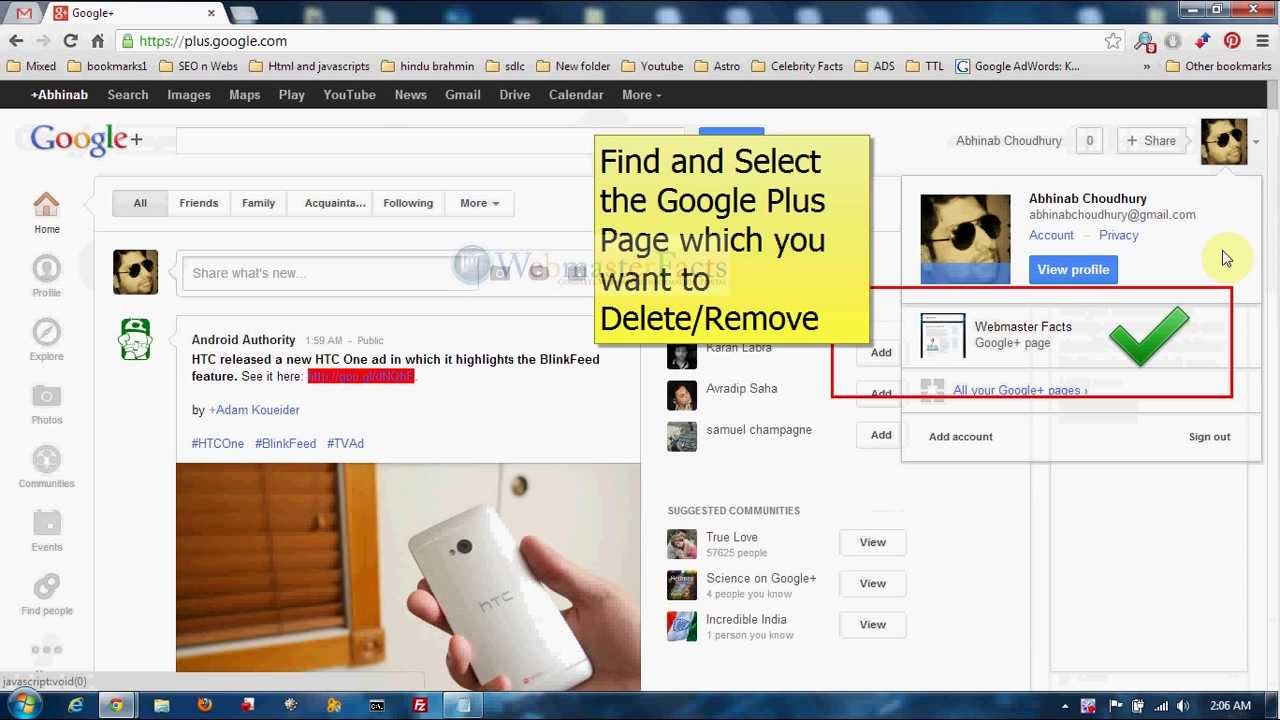1280x720 pixels.
Task: Reload the Google+ page
Action: [x=70, y=41]
